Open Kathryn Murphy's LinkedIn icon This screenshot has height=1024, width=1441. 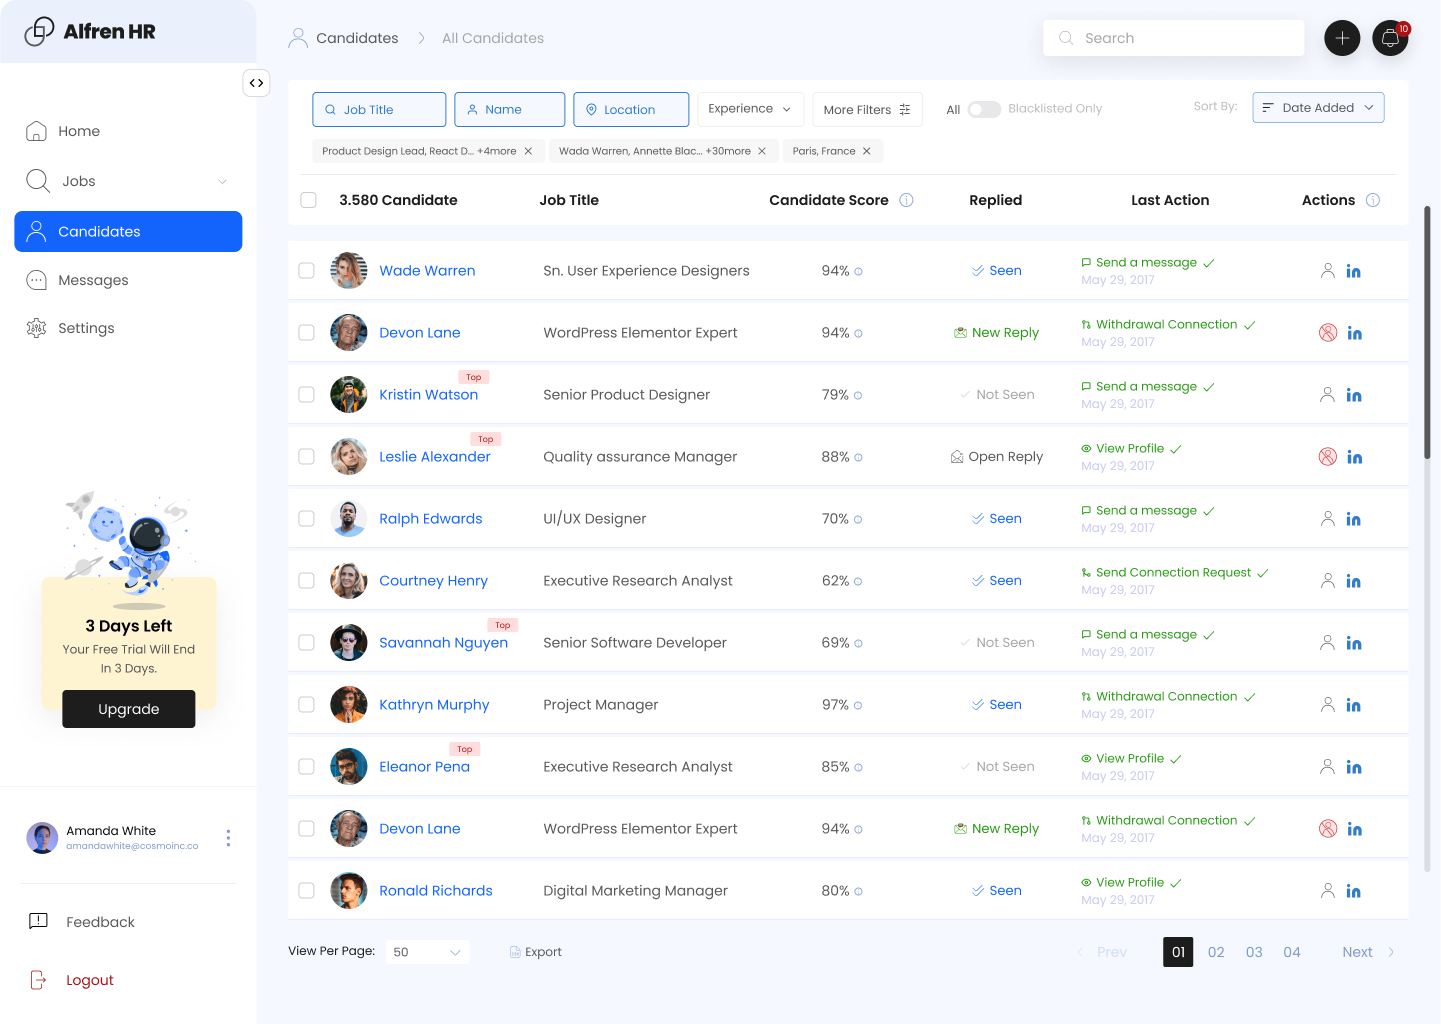(x=1353, y=705)
